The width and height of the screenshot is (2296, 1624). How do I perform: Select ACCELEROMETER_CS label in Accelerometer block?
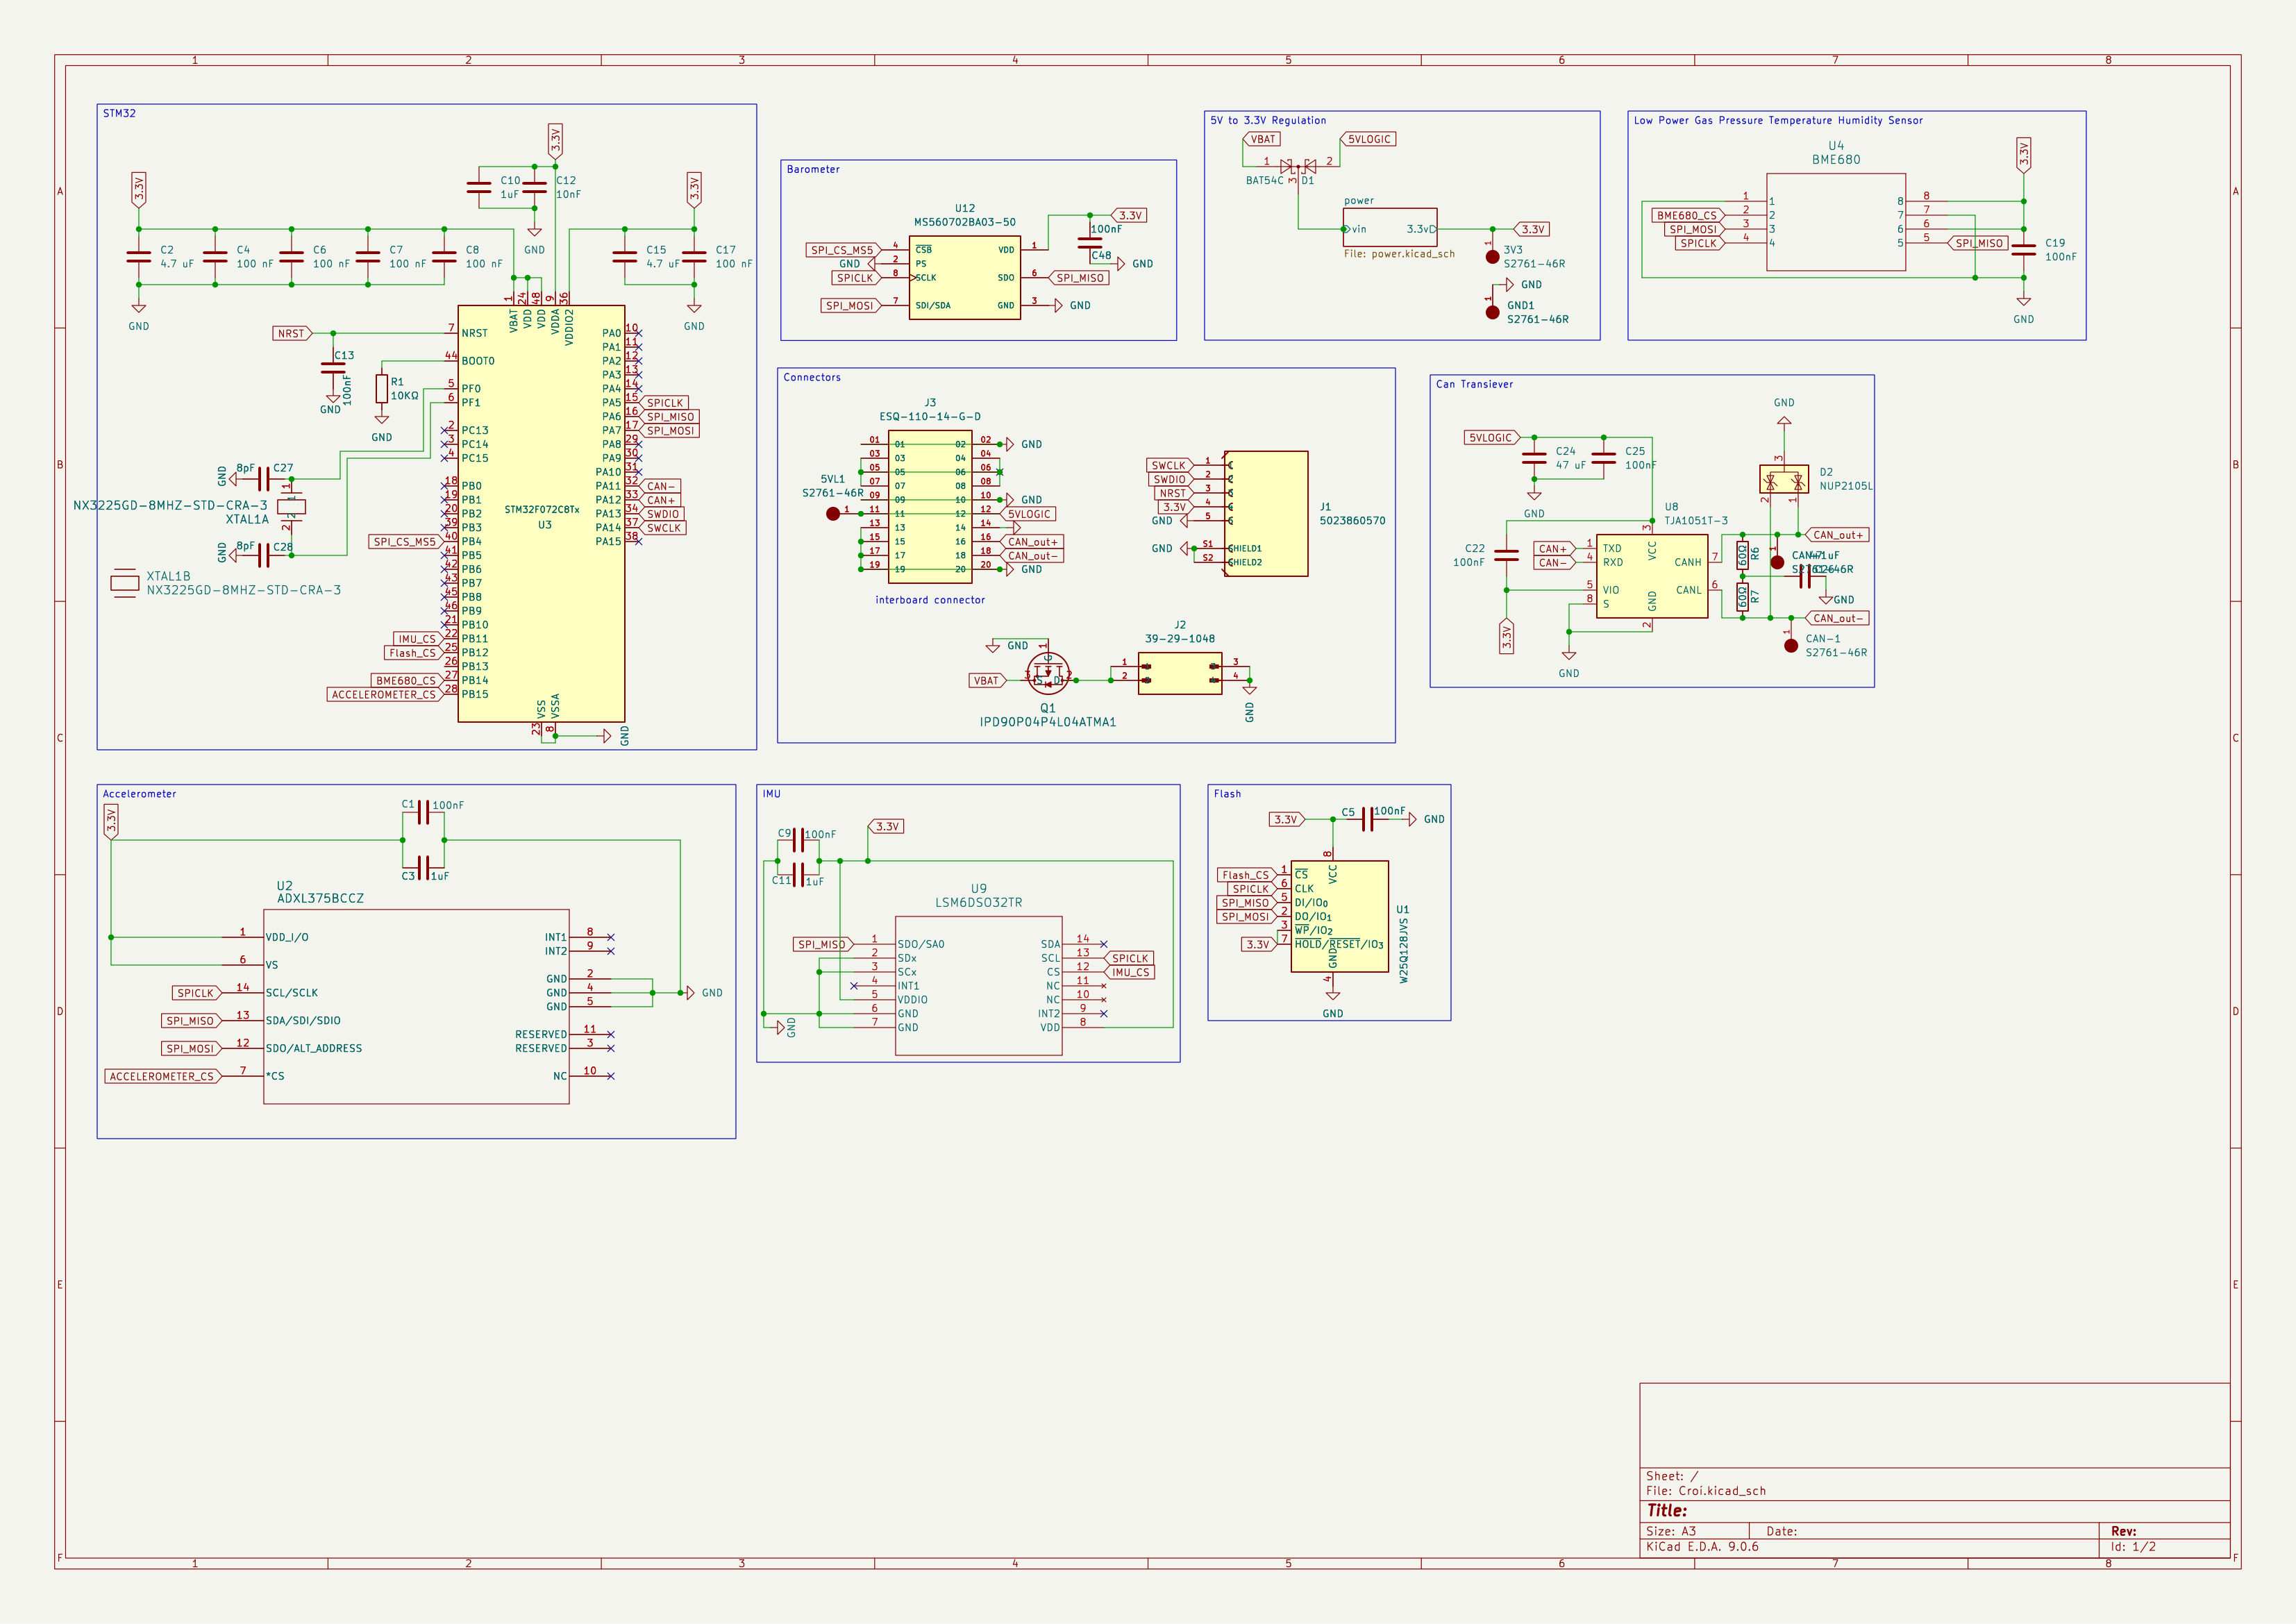[162, 1076]
